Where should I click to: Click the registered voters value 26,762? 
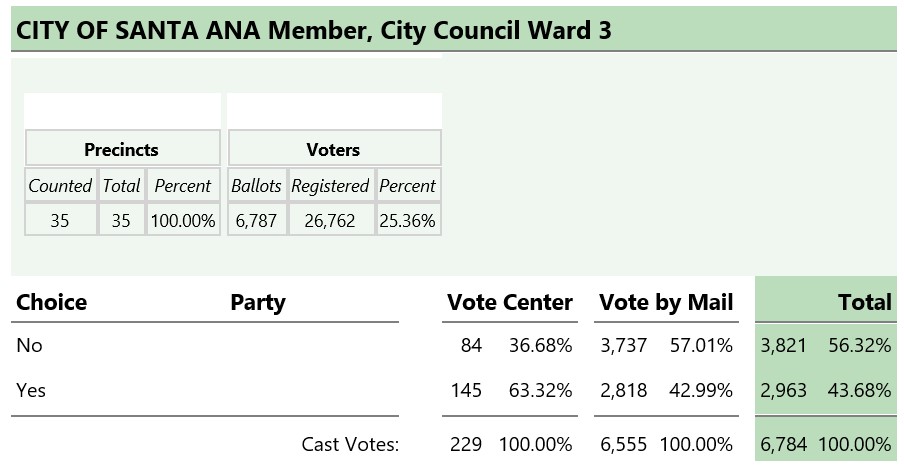(x=330, y=220)
